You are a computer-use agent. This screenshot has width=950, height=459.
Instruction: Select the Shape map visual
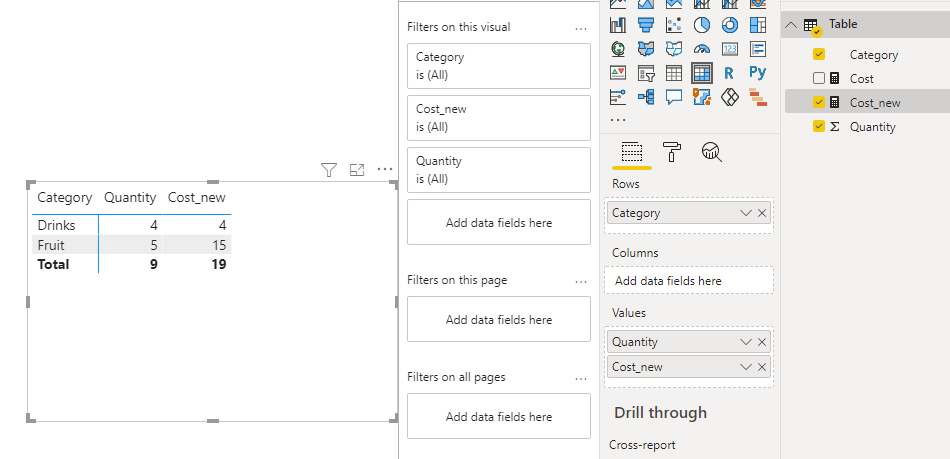(674, 48)
